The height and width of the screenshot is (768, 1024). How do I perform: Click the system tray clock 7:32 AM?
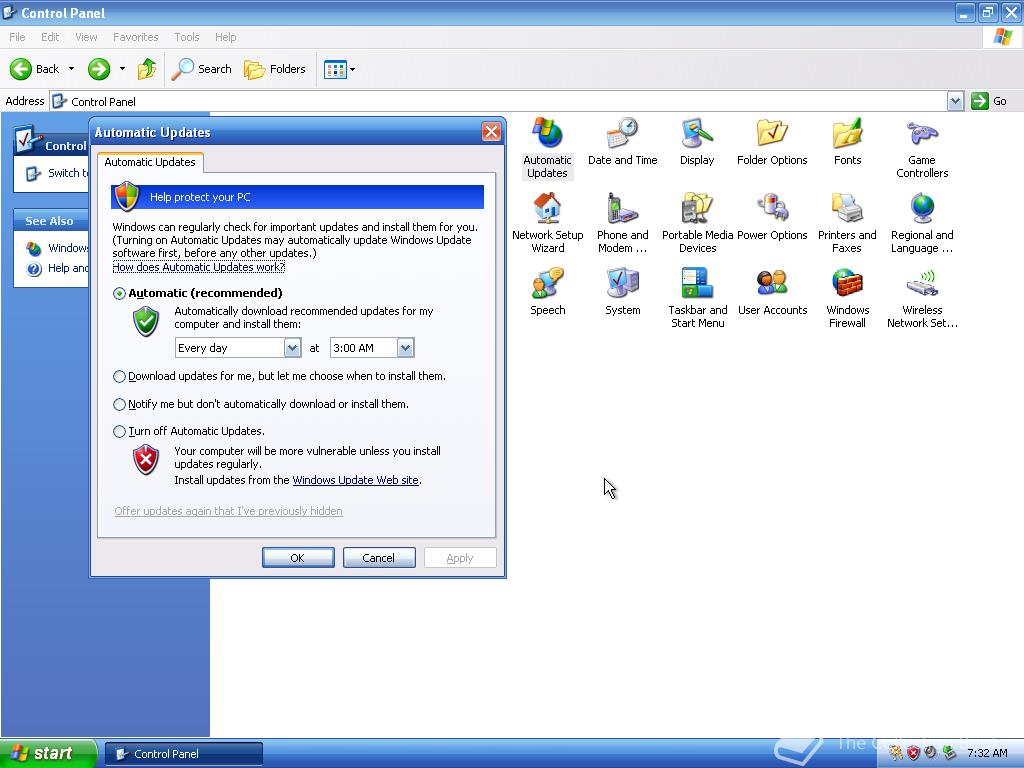pyautogui.click(x=987, y=753)
